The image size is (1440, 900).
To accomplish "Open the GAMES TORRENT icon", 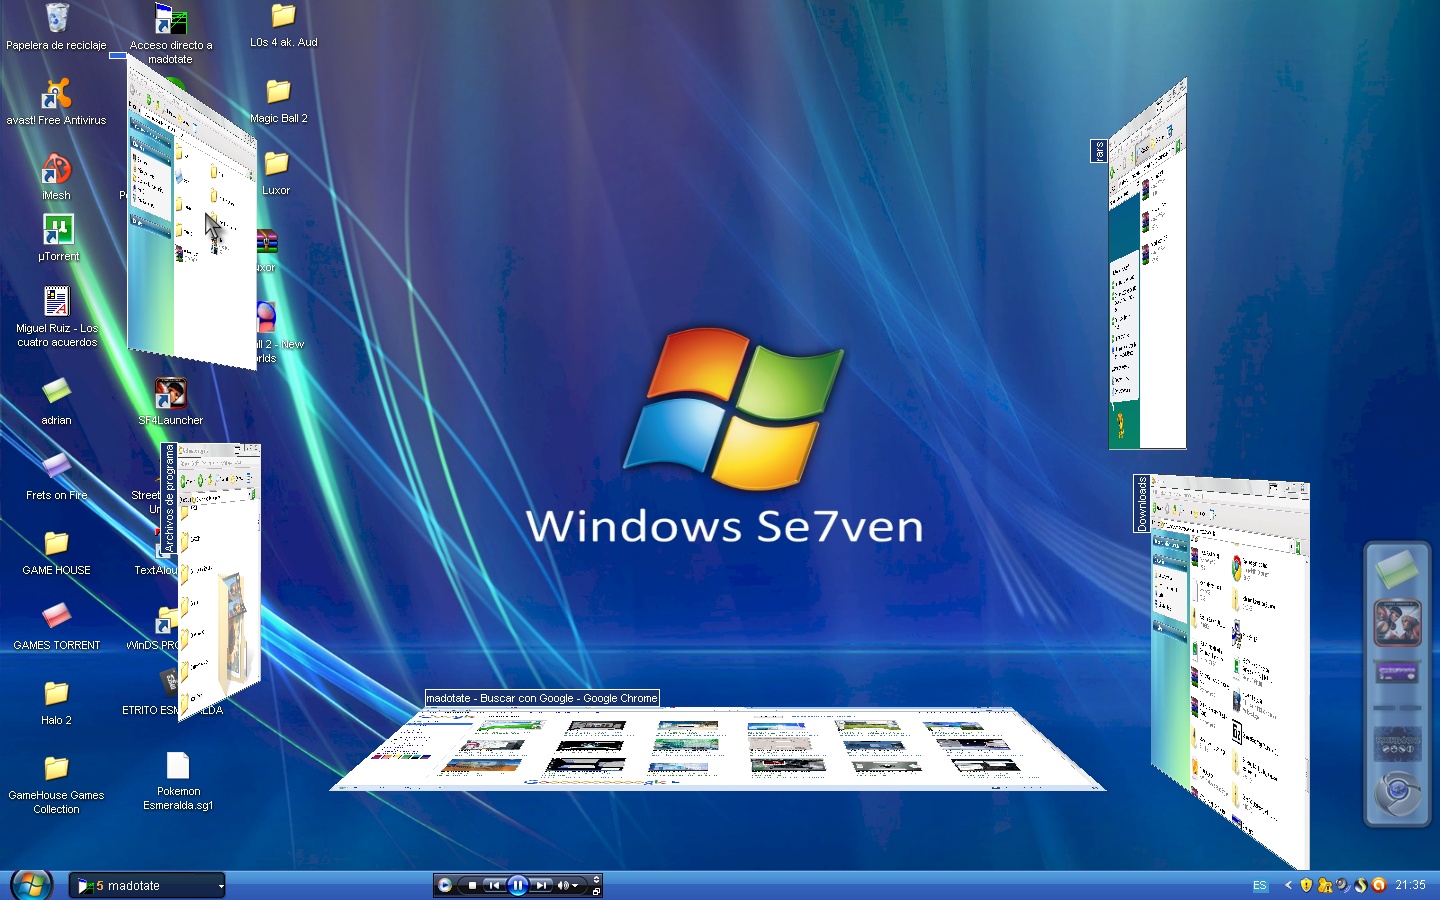I will coord(57,627).
